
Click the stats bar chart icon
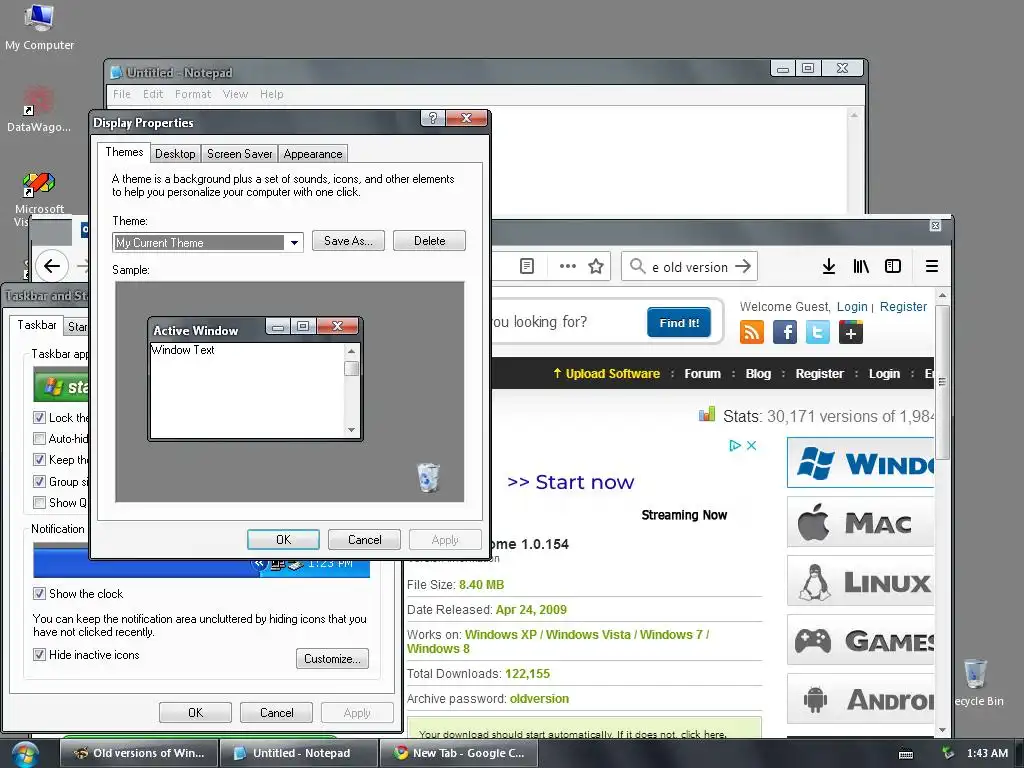(x=707, y=414)
